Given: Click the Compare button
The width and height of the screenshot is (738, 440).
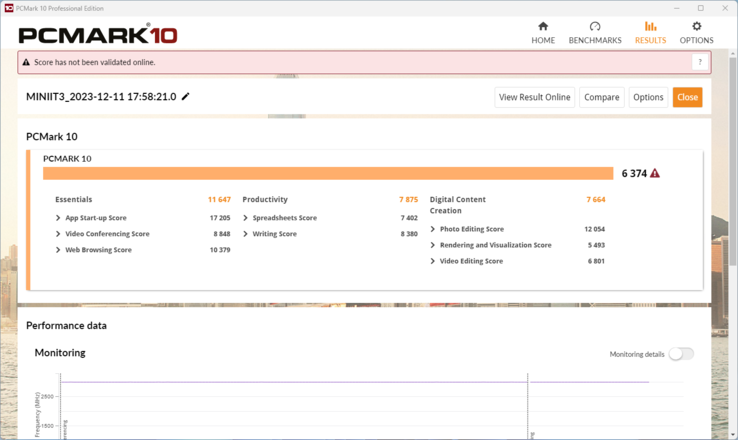Looking at the screenshot, I should pos(602,97).
